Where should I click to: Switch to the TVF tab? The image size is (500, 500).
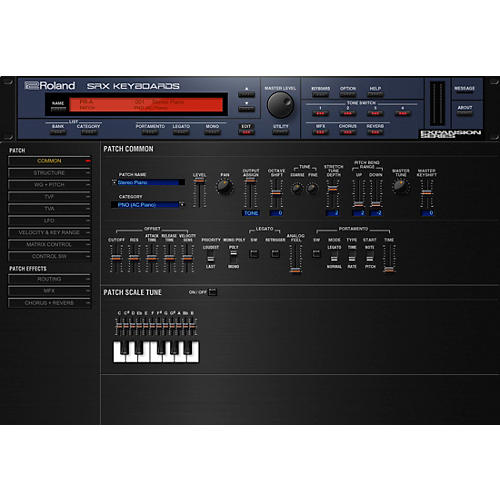click(x=49, y=197)
